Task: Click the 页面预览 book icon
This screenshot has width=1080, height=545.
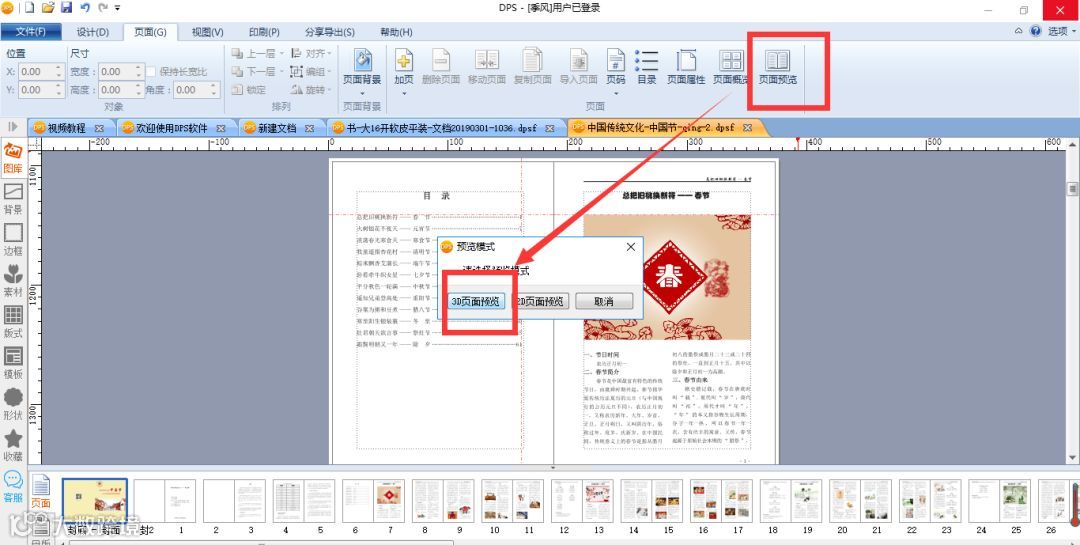Action: click(x=778, y=61)
